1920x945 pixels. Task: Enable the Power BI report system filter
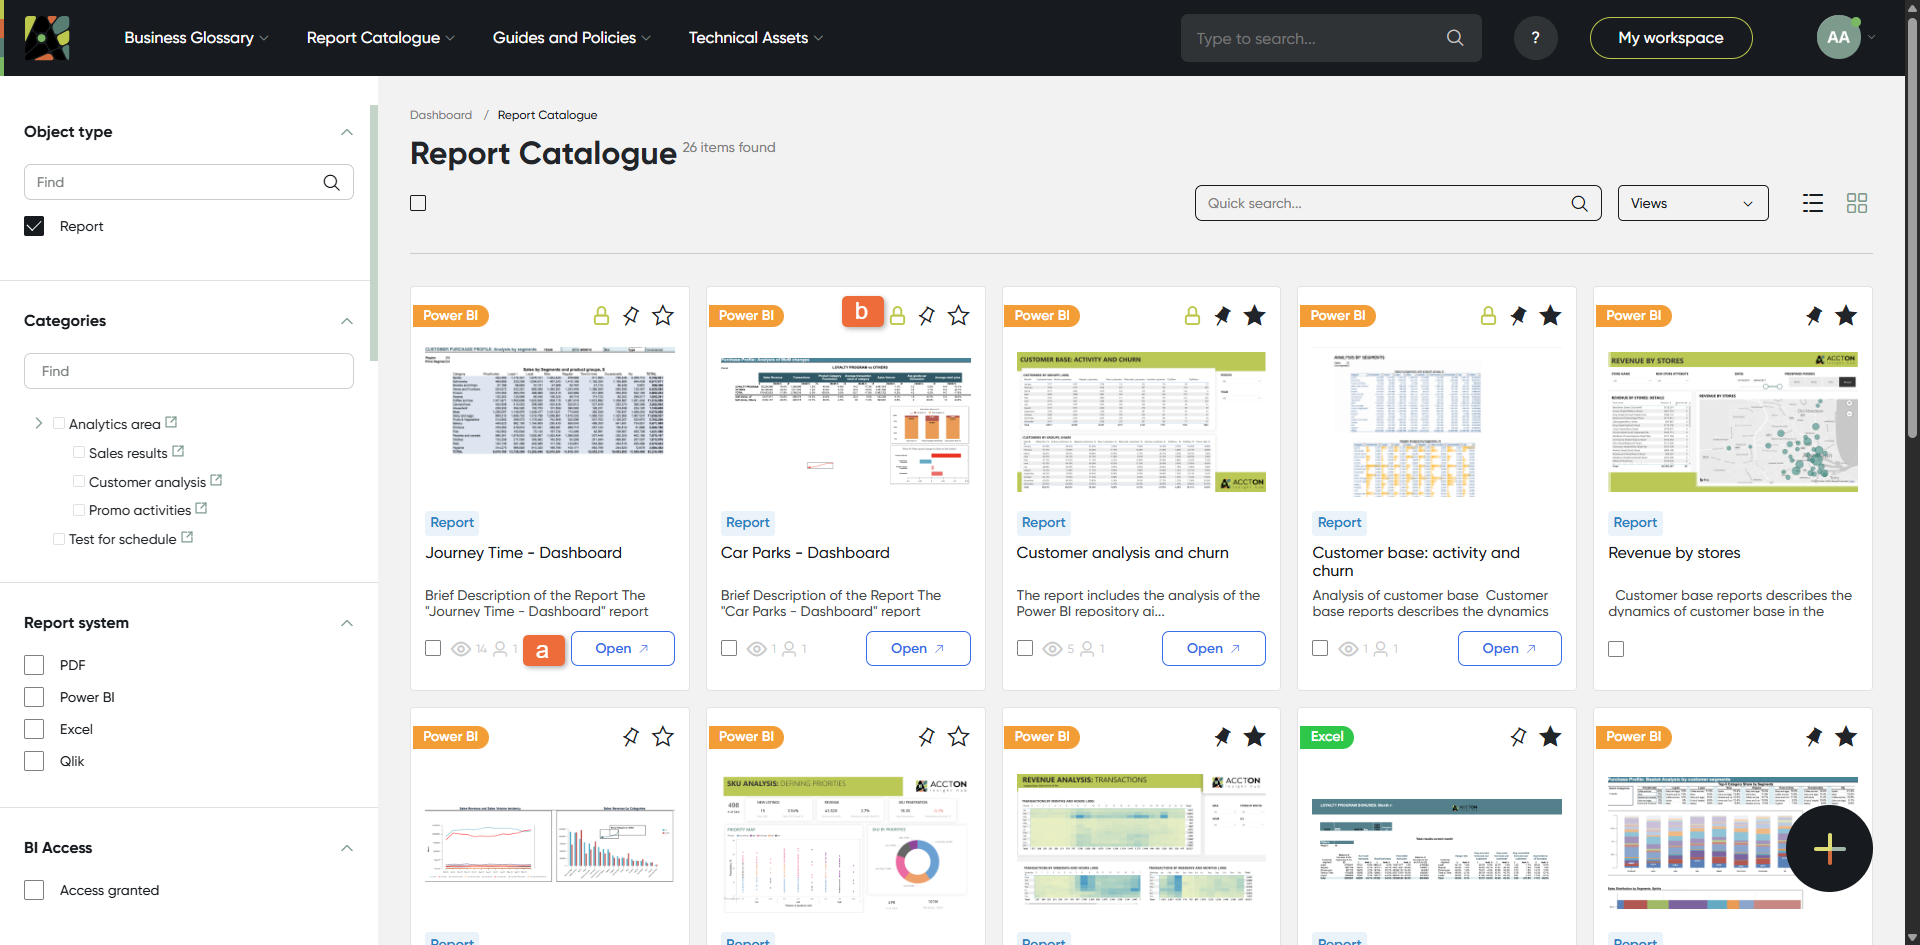click(34, 697)
